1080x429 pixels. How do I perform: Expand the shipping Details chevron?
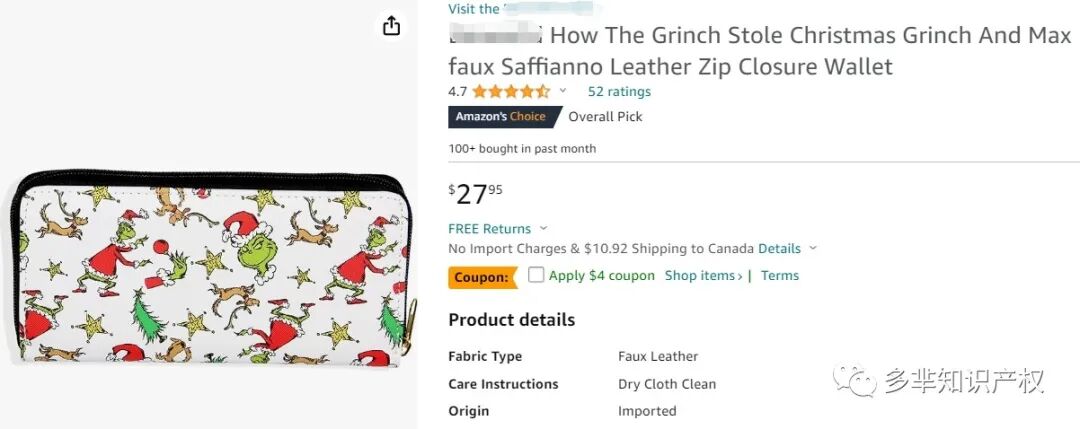pyautogui.click(x=813, y=249)
